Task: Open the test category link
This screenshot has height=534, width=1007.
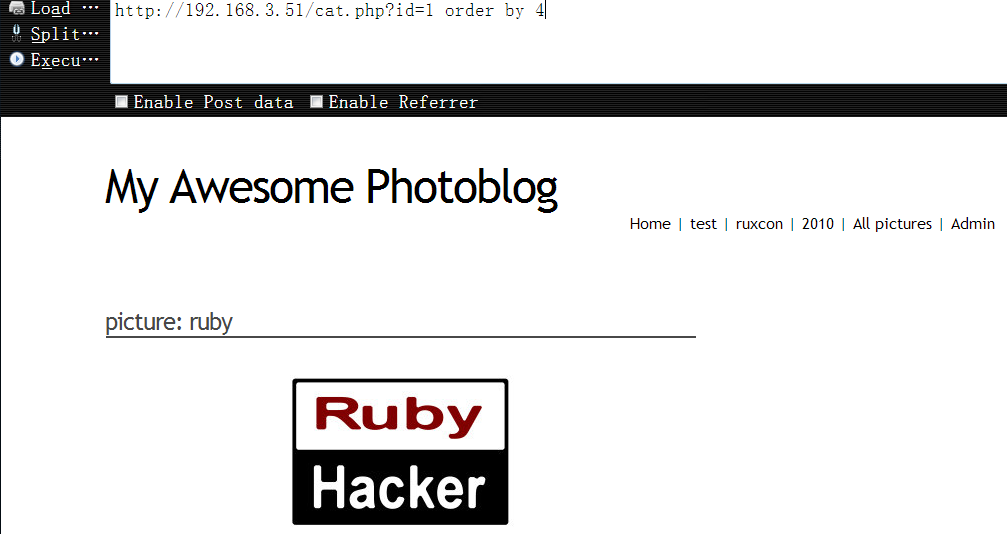Action: coord(703,224)
